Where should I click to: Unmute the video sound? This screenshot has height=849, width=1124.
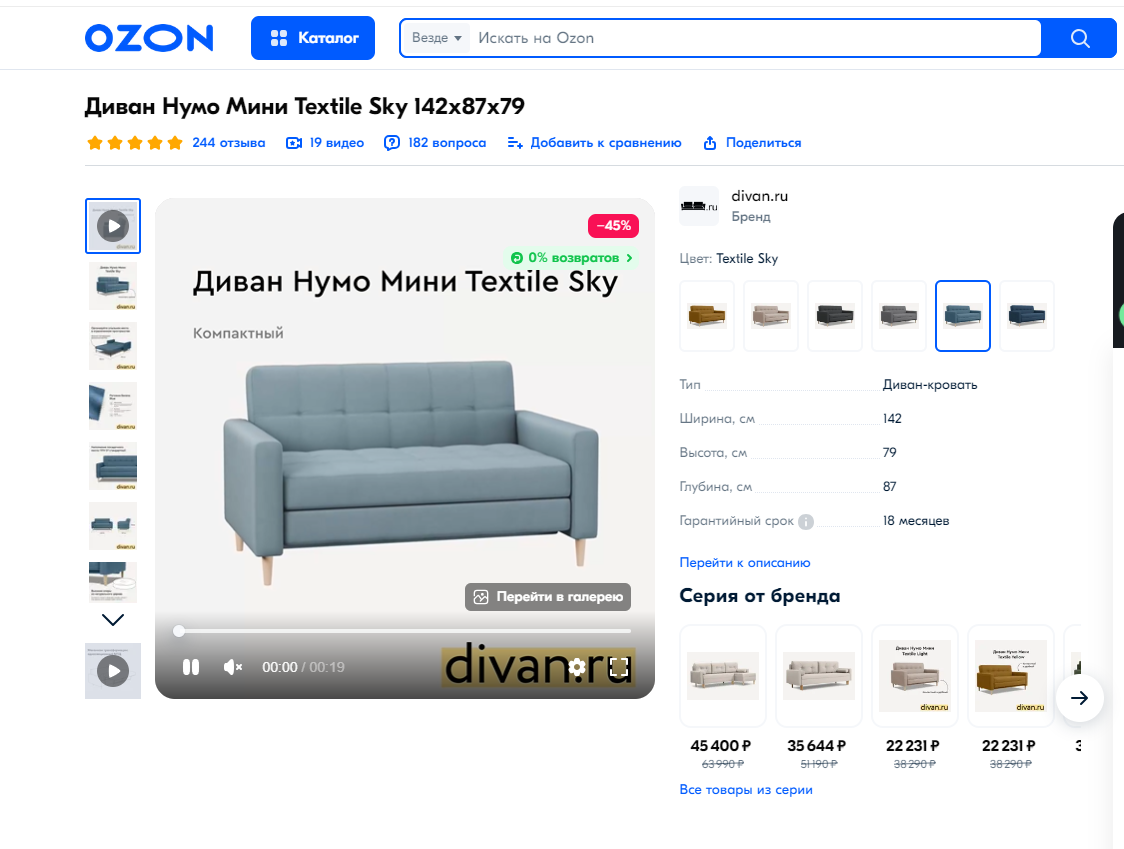click(x=233, y=668)
